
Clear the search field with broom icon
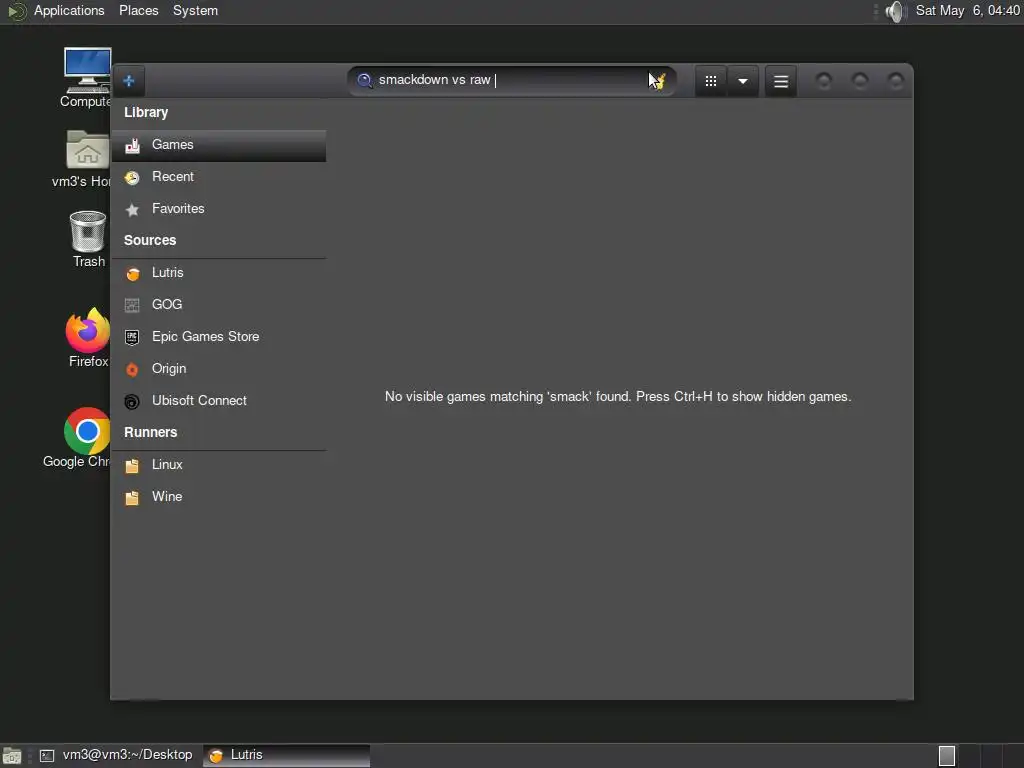click(x=658, y=80)
